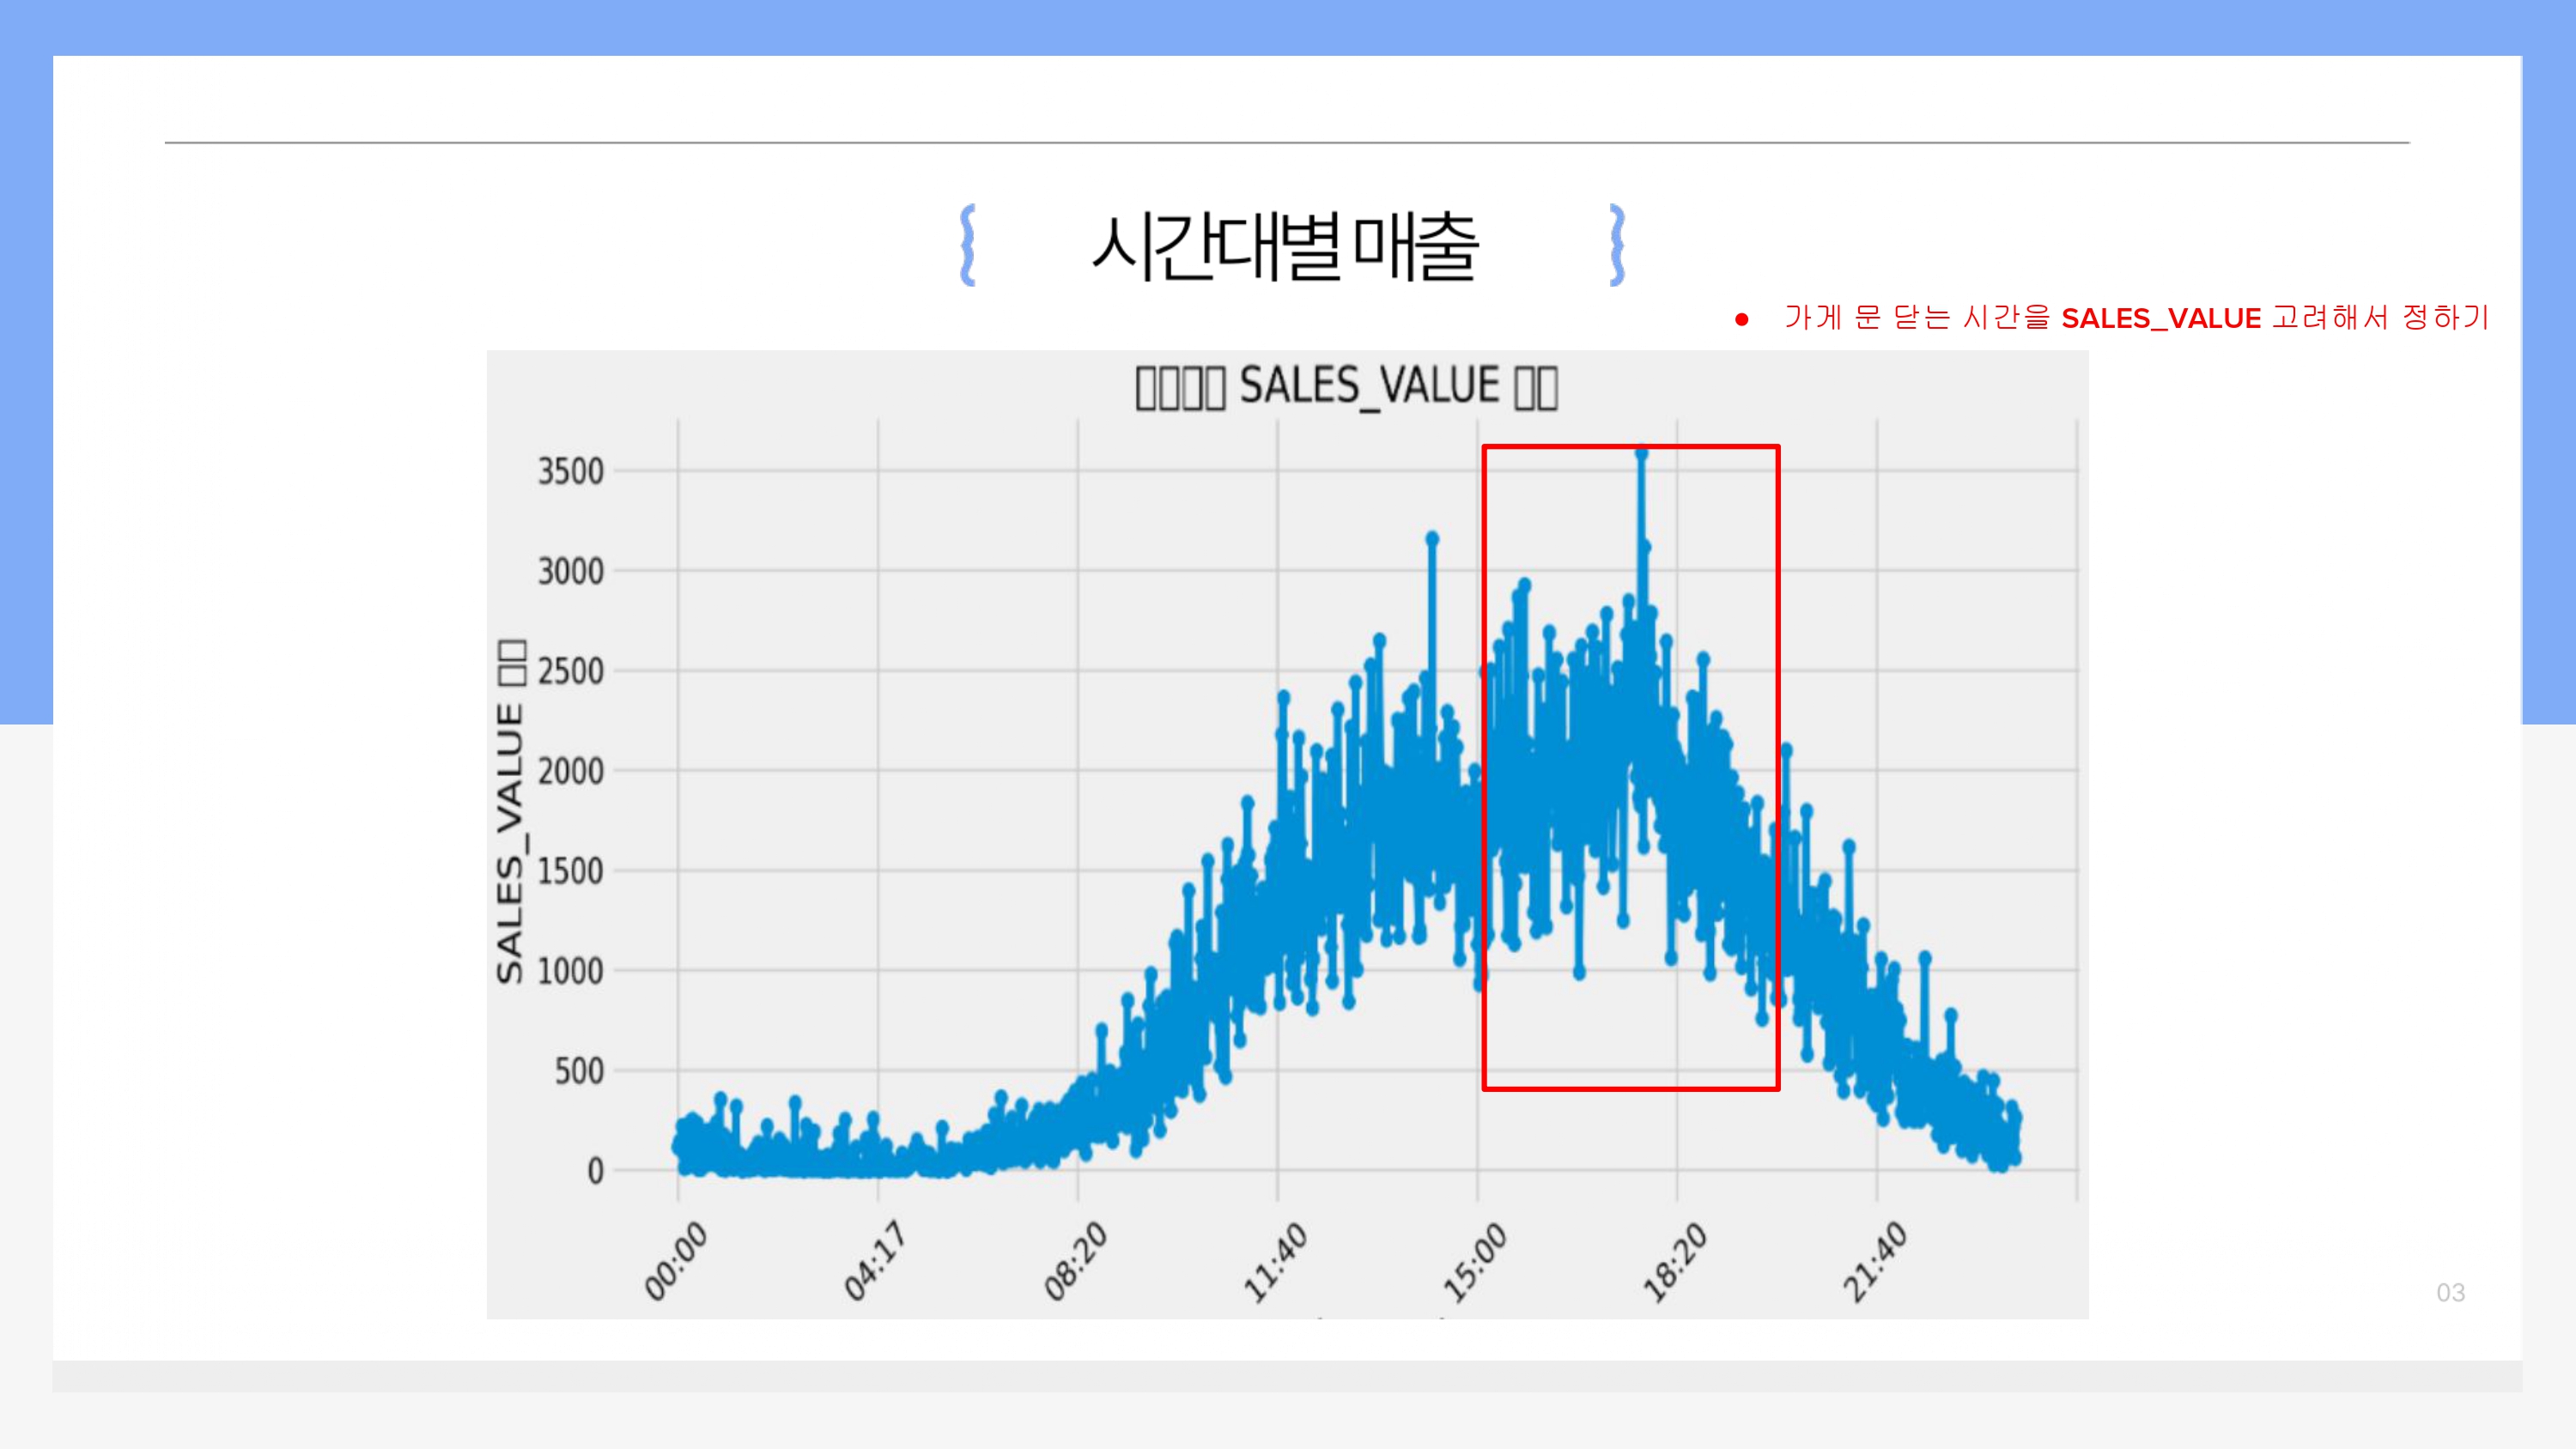Click the 18:20 x-axis tick label

1674,1263
